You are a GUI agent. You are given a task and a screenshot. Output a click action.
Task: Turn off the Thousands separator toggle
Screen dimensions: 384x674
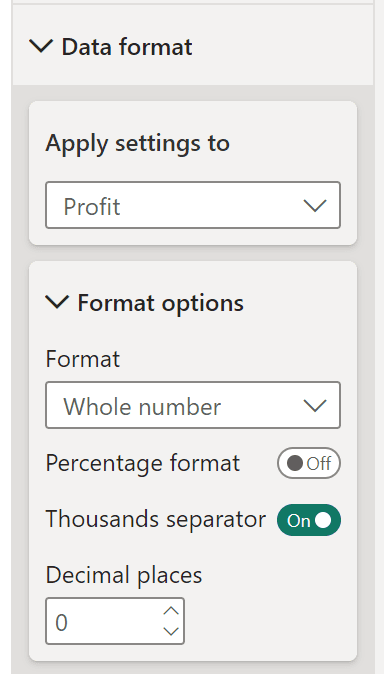click(x=309, y=520)
